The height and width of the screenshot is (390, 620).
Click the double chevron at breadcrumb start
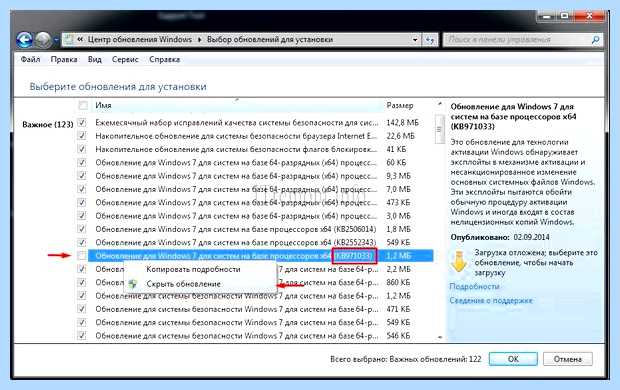[x=80, y=40]
